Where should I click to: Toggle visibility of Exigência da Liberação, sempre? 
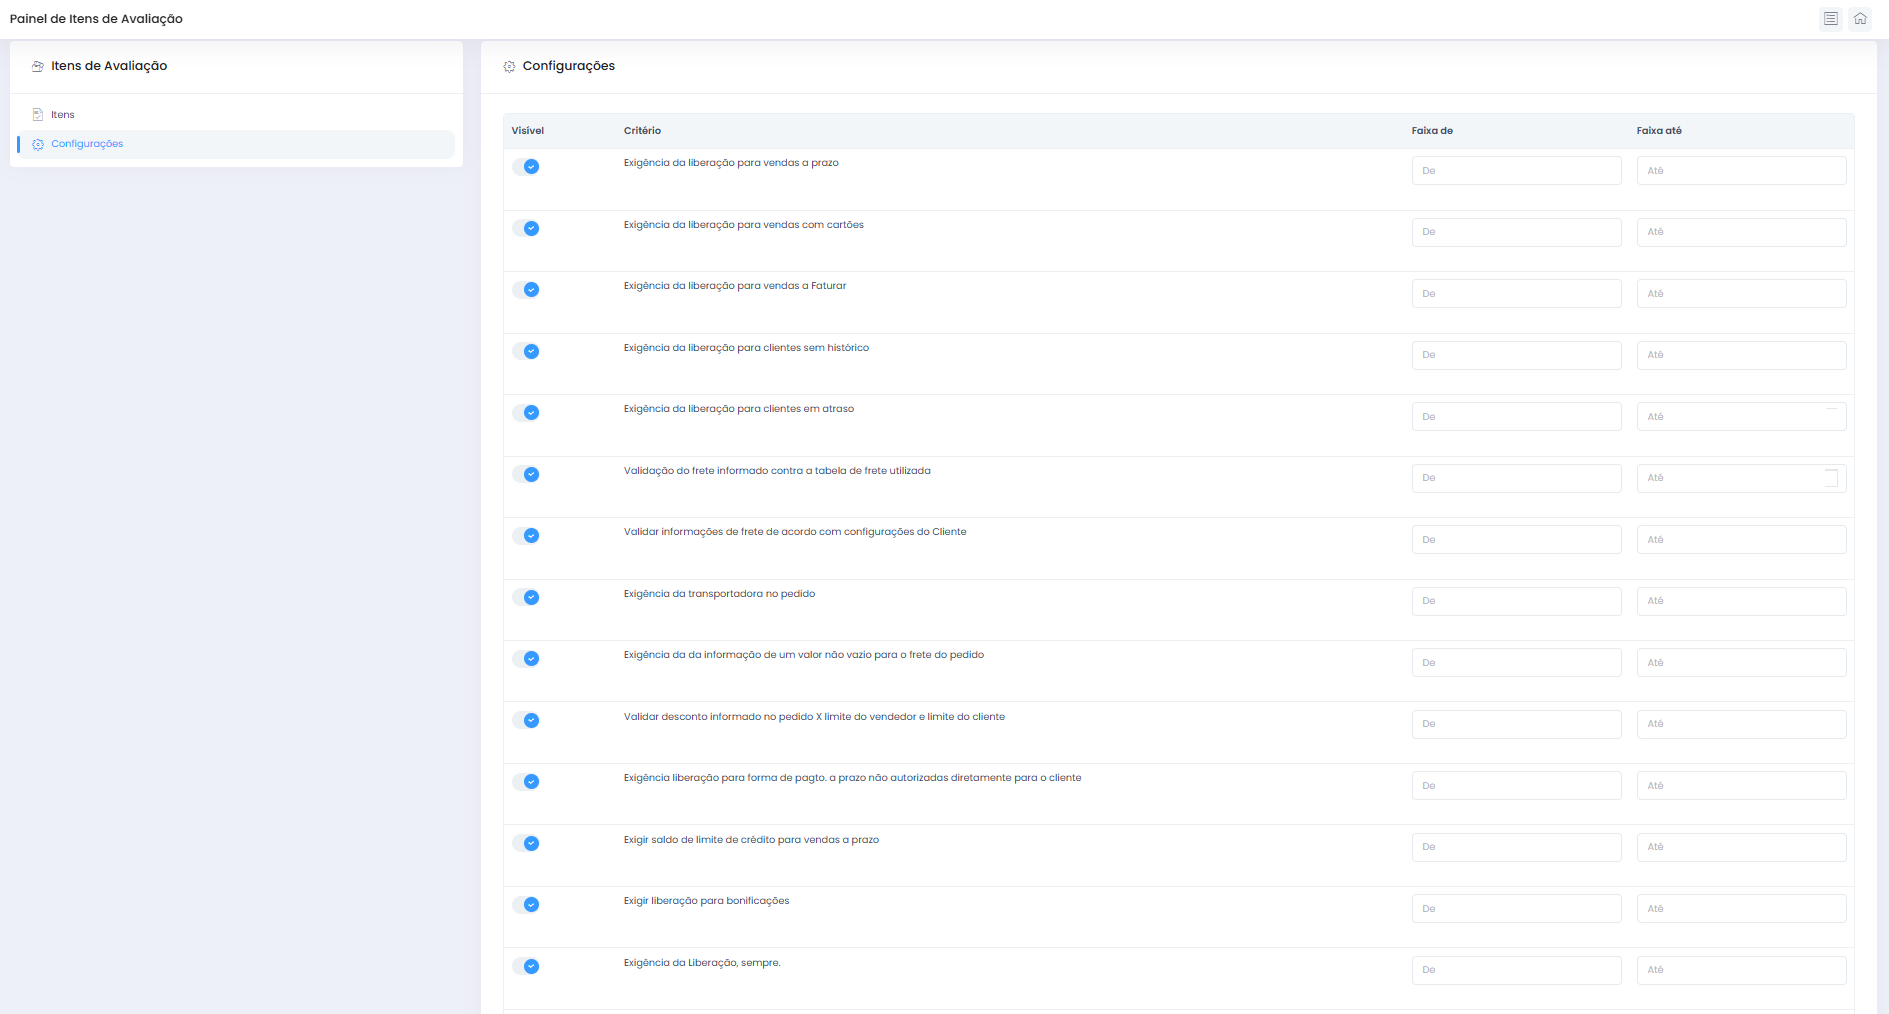pos(526,966)
